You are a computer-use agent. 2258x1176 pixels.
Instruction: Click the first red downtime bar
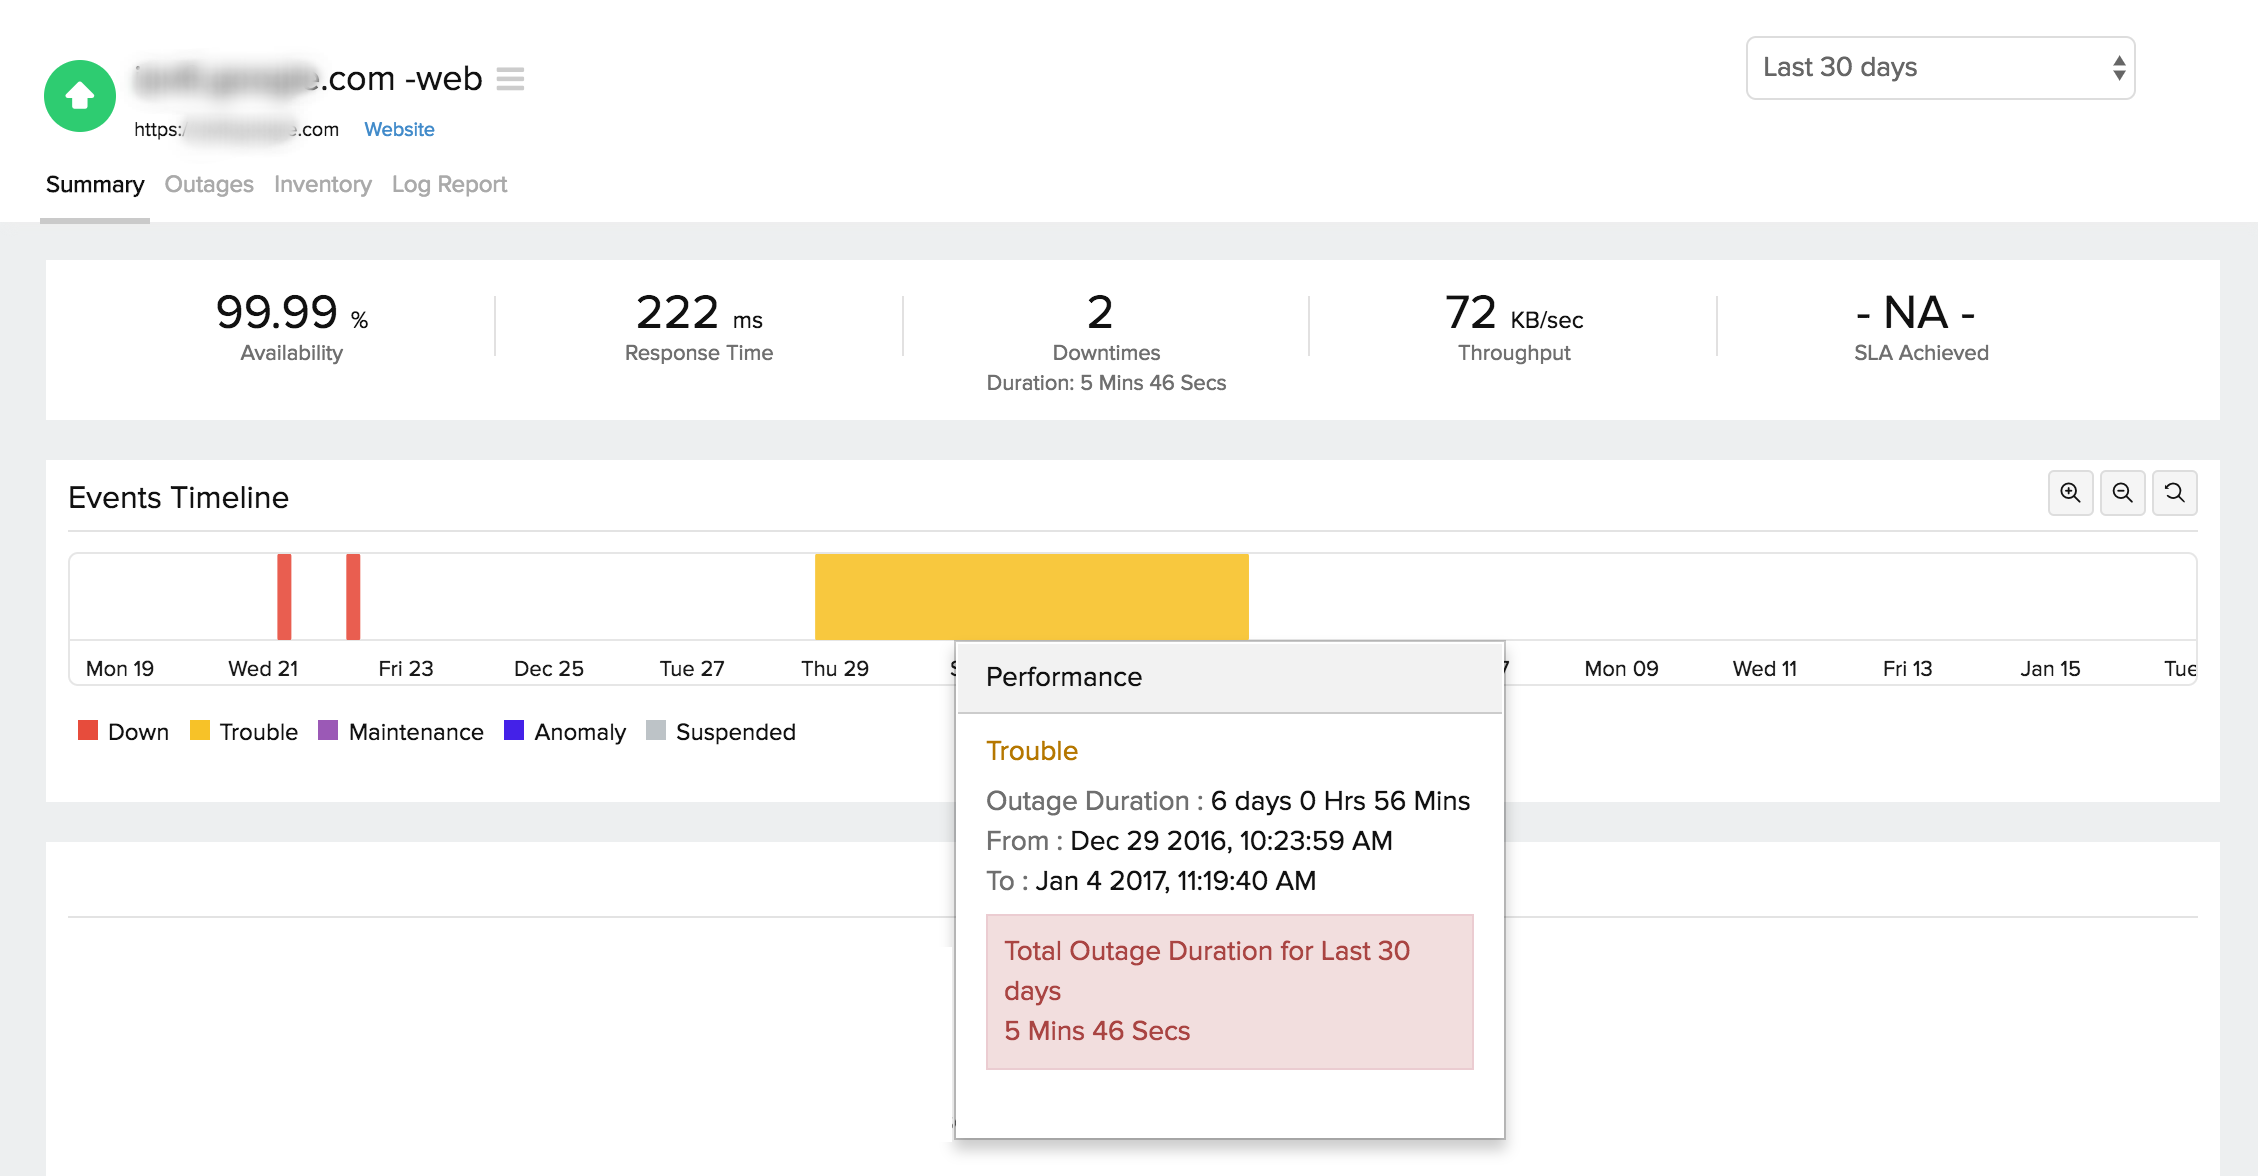[x=284, y=596]
